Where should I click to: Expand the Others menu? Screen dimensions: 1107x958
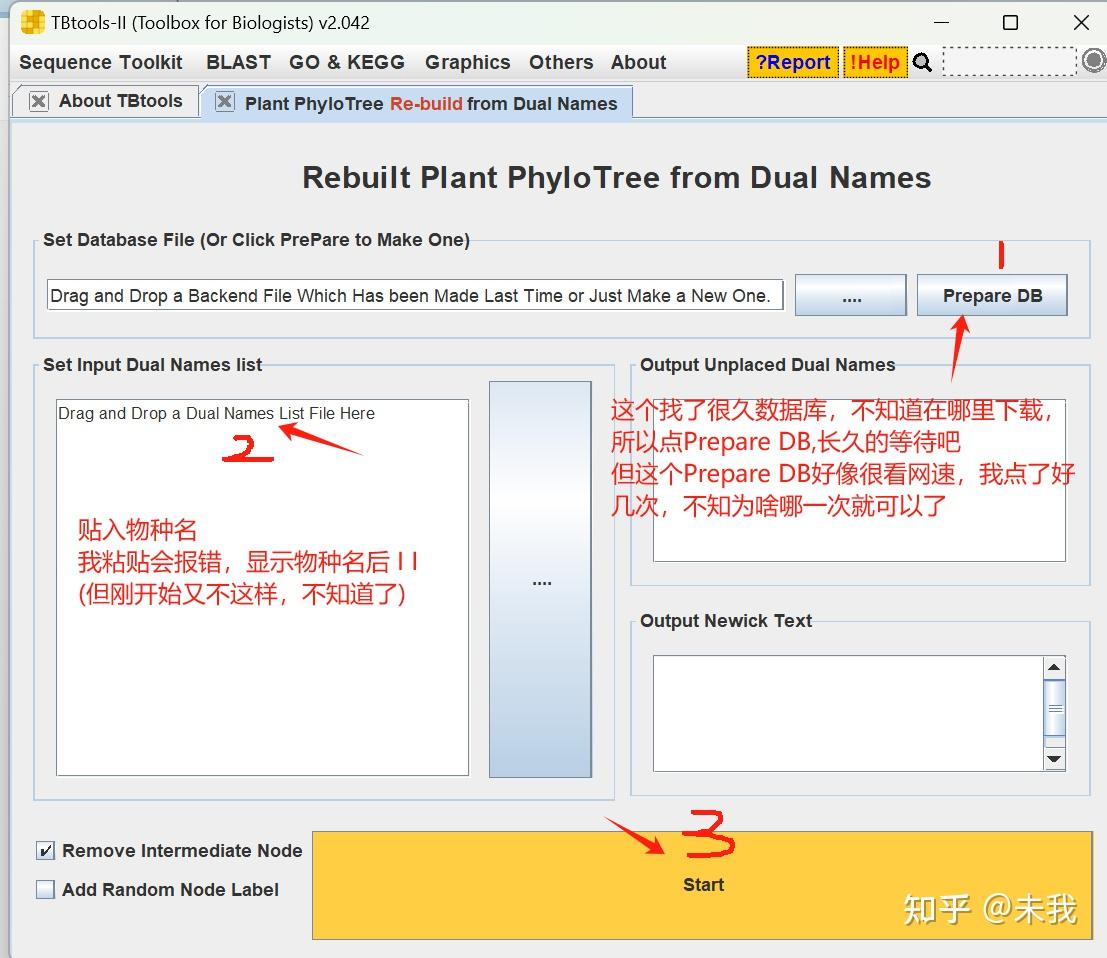[561, 62]
